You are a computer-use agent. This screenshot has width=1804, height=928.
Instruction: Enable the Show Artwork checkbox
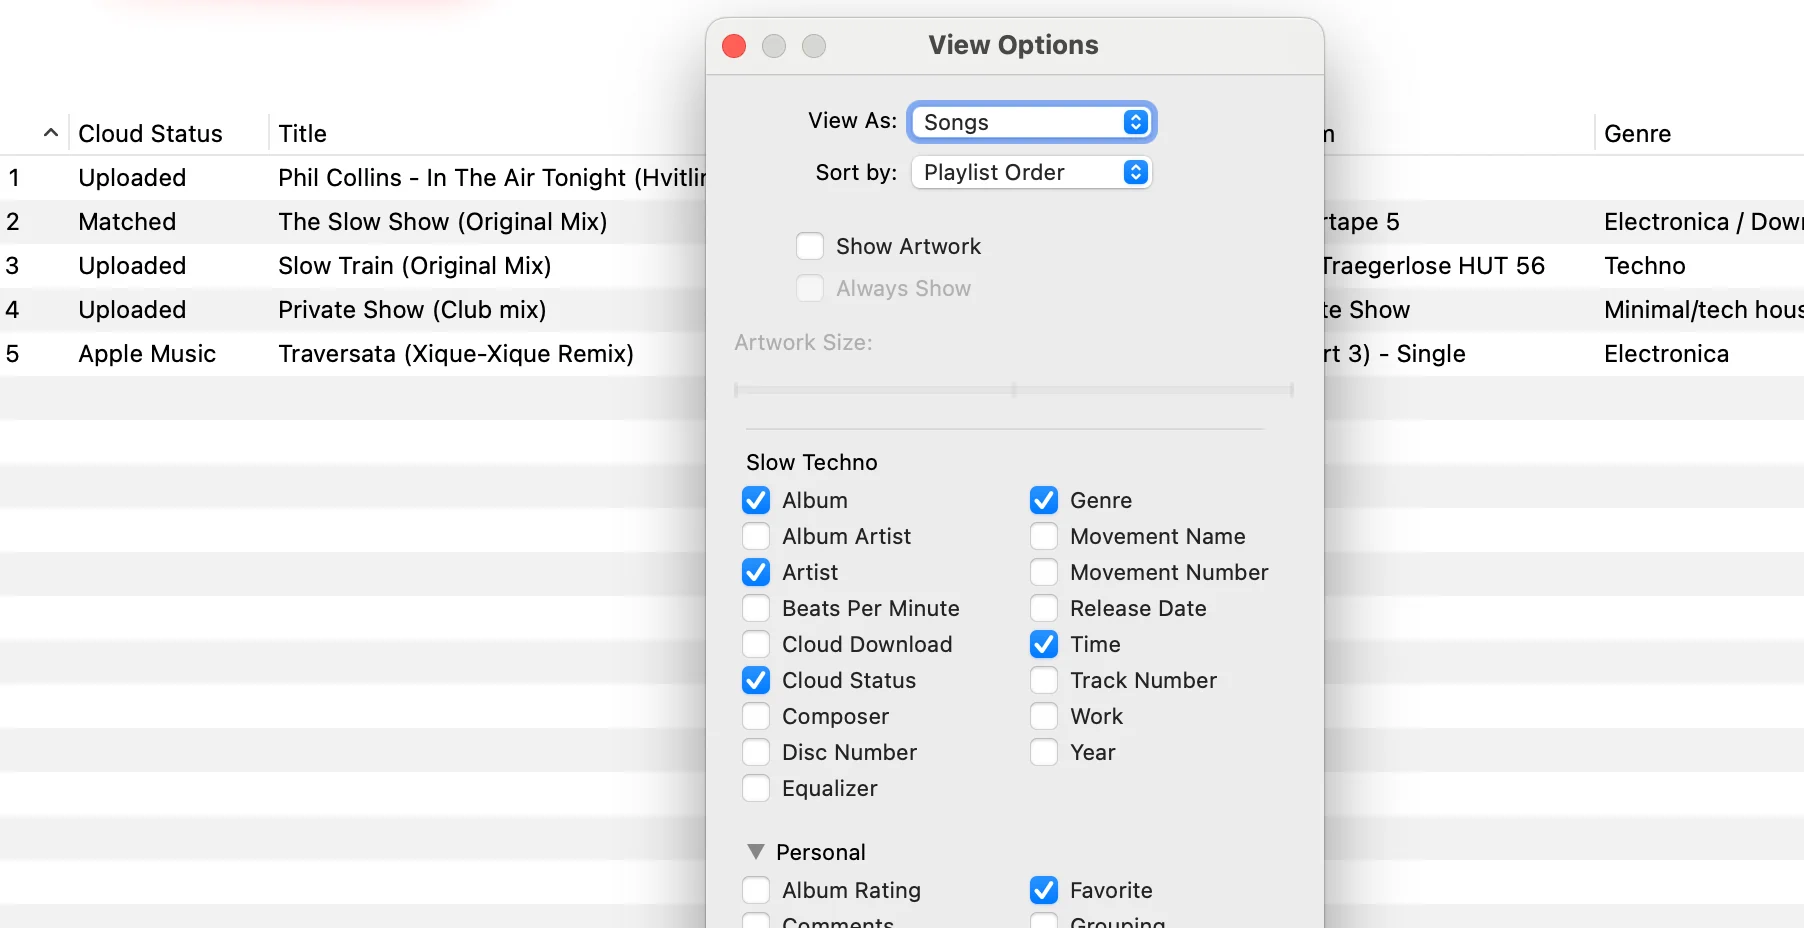tap(810, 246)
